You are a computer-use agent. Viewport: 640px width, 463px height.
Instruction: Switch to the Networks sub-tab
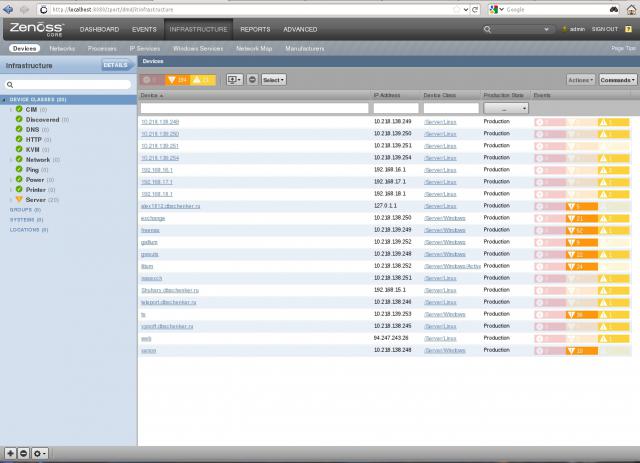62,49
